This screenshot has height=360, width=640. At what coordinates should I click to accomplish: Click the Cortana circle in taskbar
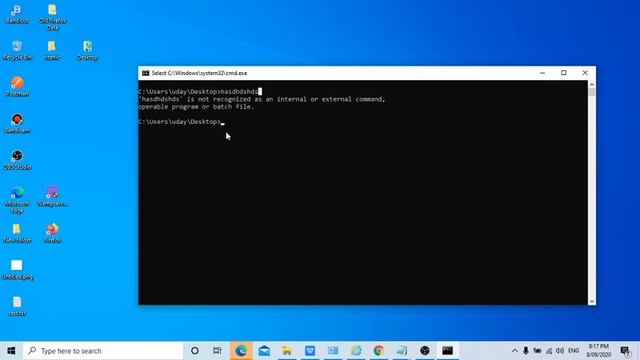195,351
